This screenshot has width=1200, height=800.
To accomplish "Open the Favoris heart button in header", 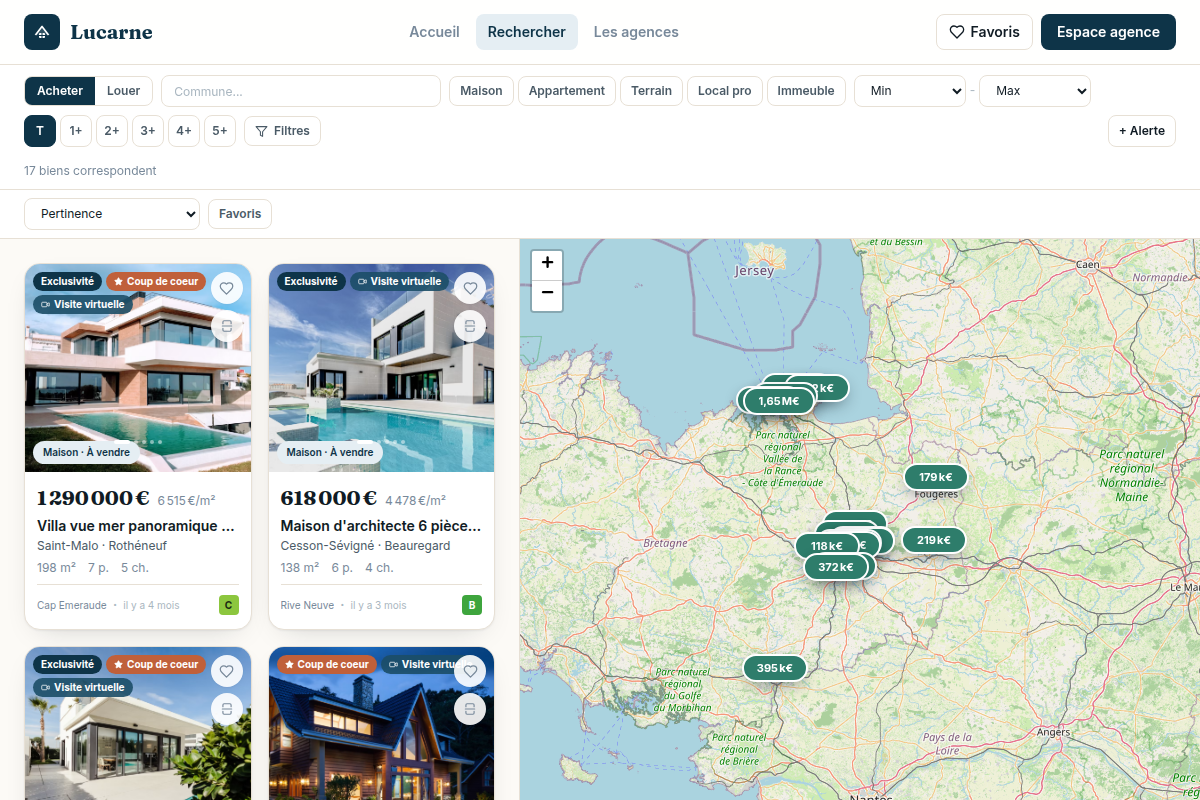I will (x=984, y=32).
